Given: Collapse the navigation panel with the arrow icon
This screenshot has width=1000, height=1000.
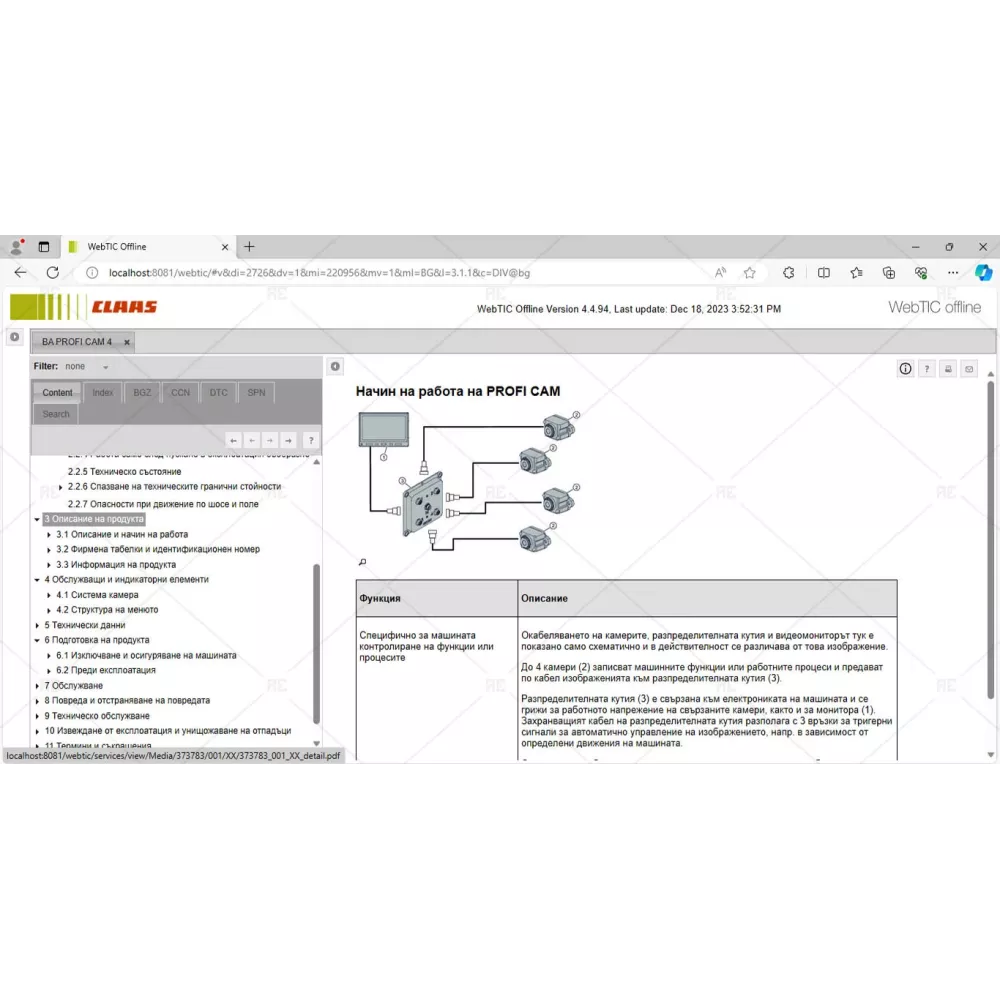Looking at the screenshot, I should 336,367.
